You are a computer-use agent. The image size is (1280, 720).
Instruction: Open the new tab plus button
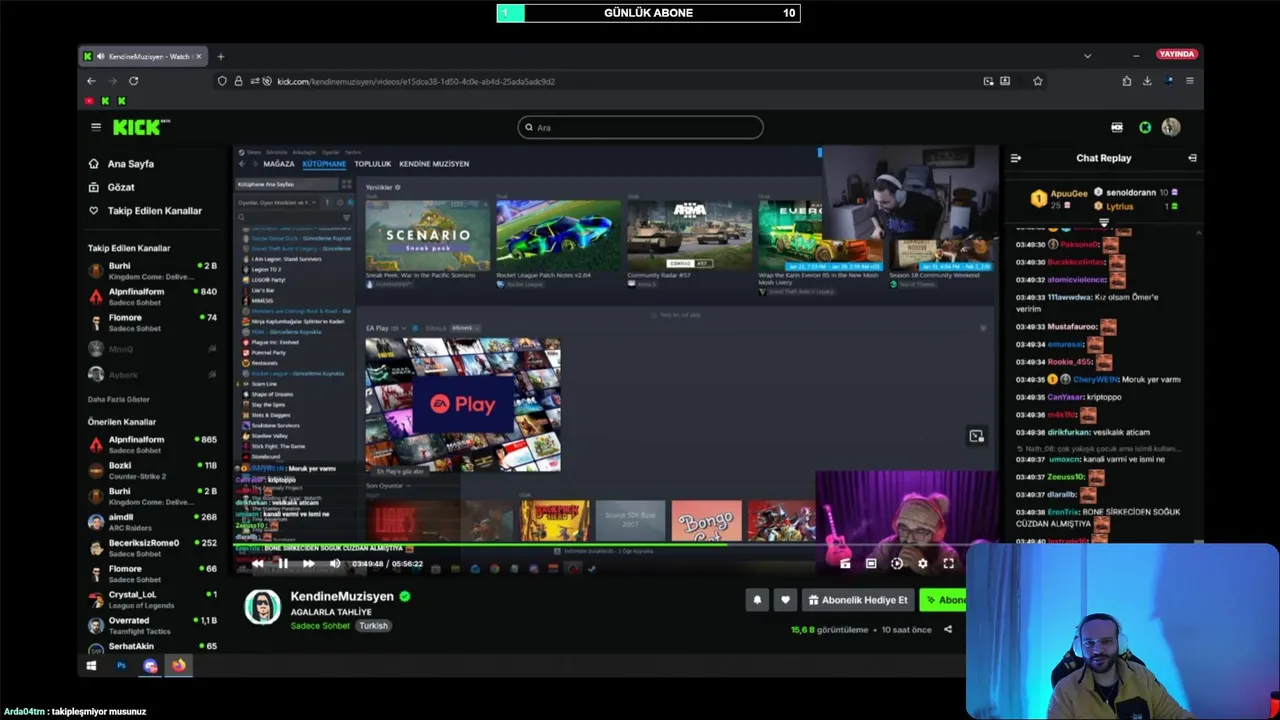221,56
